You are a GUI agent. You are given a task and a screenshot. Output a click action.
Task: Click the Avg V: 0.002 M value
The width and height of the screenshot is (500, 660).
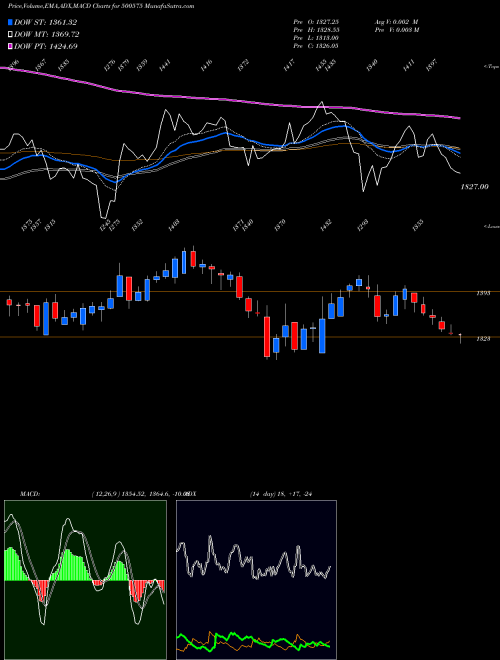pos(397,22)
